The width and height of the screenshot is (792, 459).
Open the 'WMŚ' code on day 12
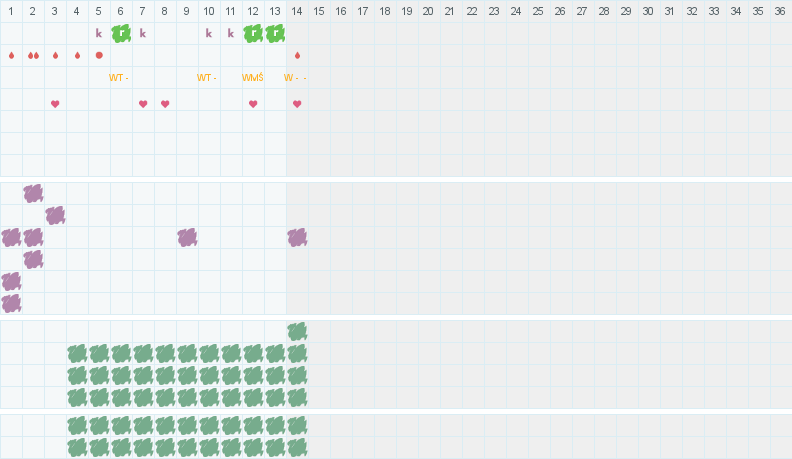(253, 77)
